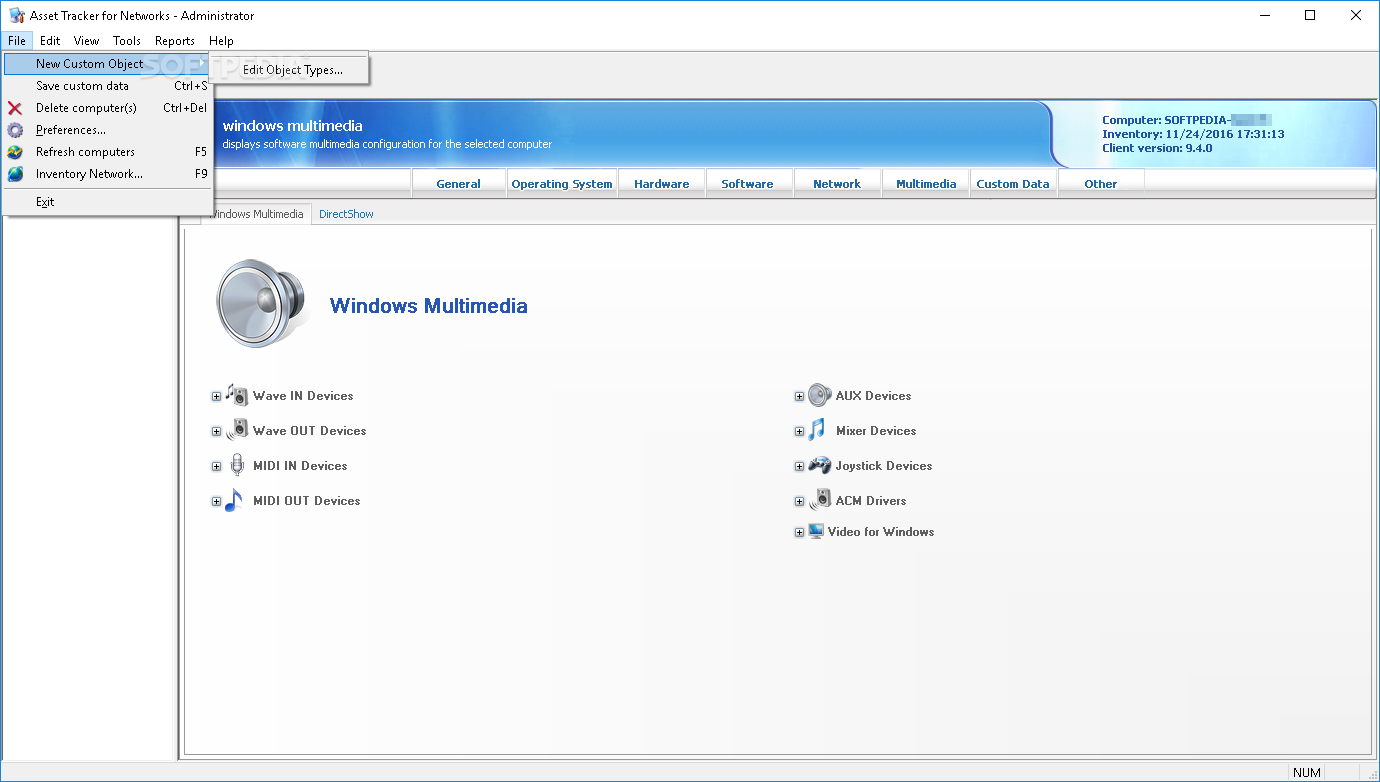Screen dimensions: 1380x782
Task: Click the MIDI OUT Devices note icon
Action: tap(234, 500)
